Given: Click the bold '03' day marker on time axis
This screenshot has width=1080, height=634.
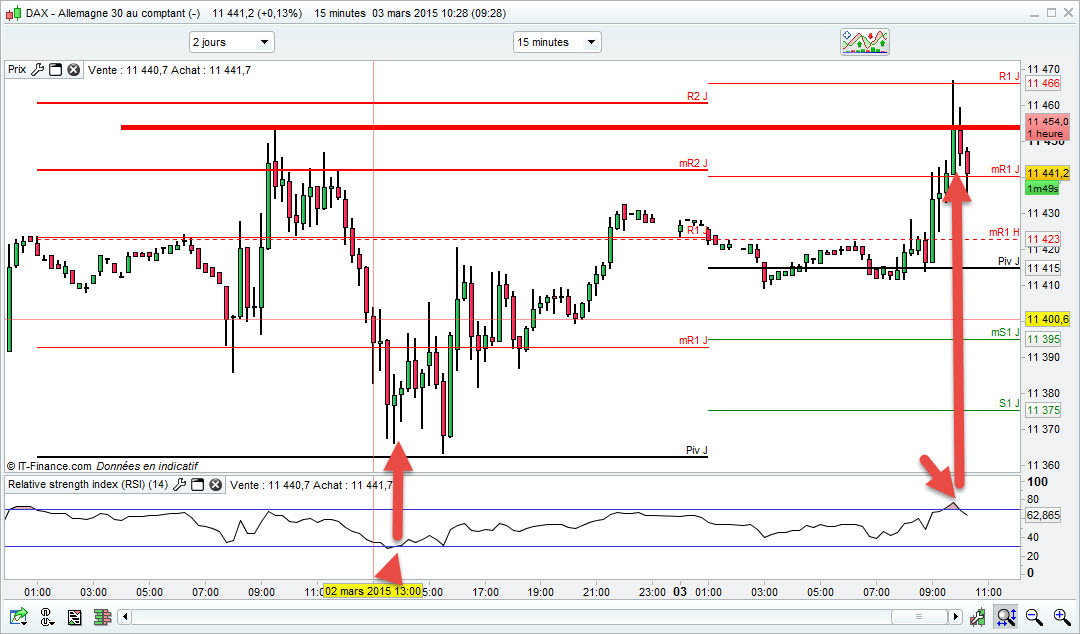Looking at the screenshot, I should tap(680, 591).
